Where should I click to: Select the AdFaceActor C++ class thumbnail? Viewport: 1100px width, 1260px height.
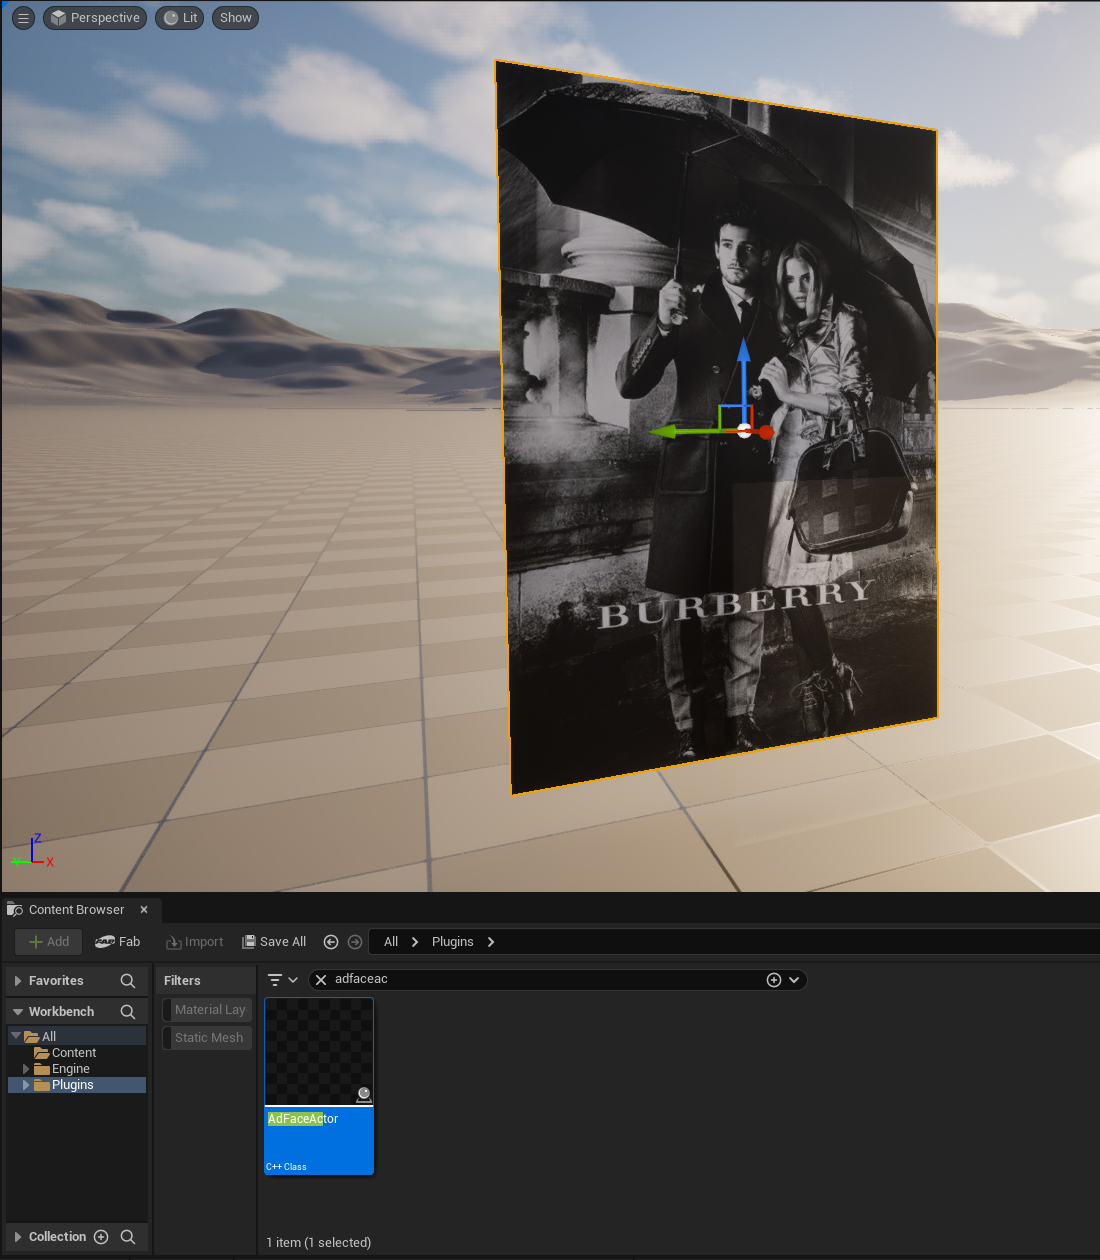pyautogui.click(x=319, y=1052)
